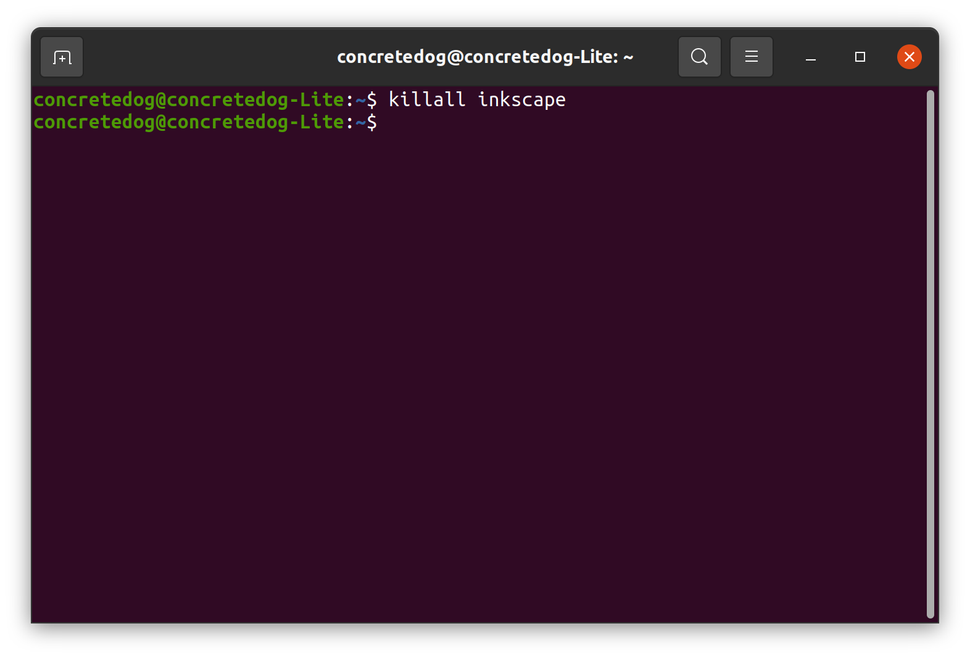This screenshot has height=658, width=970.
Task: Click the magnifying glass in the titlebar
Action: 699,57
